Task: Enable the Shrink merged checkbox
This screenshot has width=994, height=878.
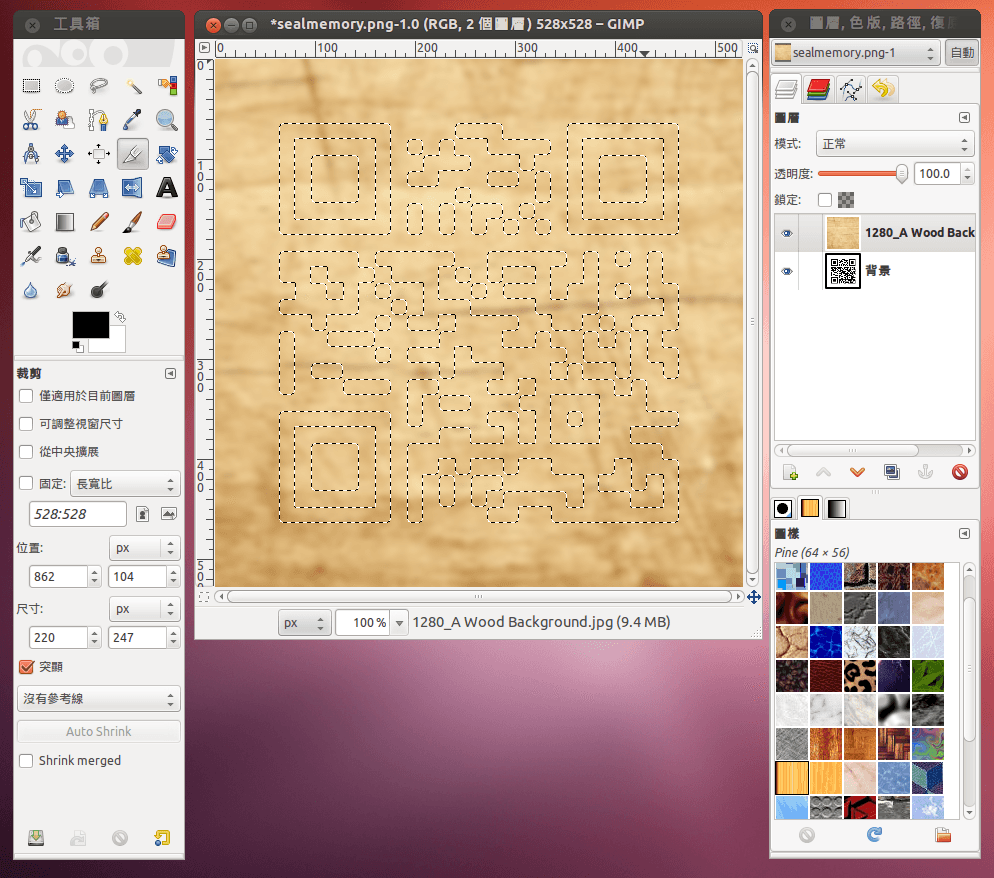Action: tap(26, 761)
